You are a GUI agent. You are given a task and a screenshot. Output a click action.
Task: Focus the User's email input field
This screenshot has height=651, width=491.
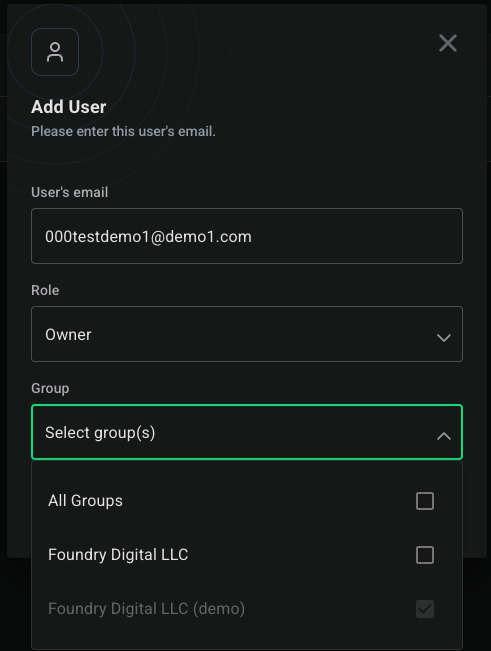pos(247,236)
